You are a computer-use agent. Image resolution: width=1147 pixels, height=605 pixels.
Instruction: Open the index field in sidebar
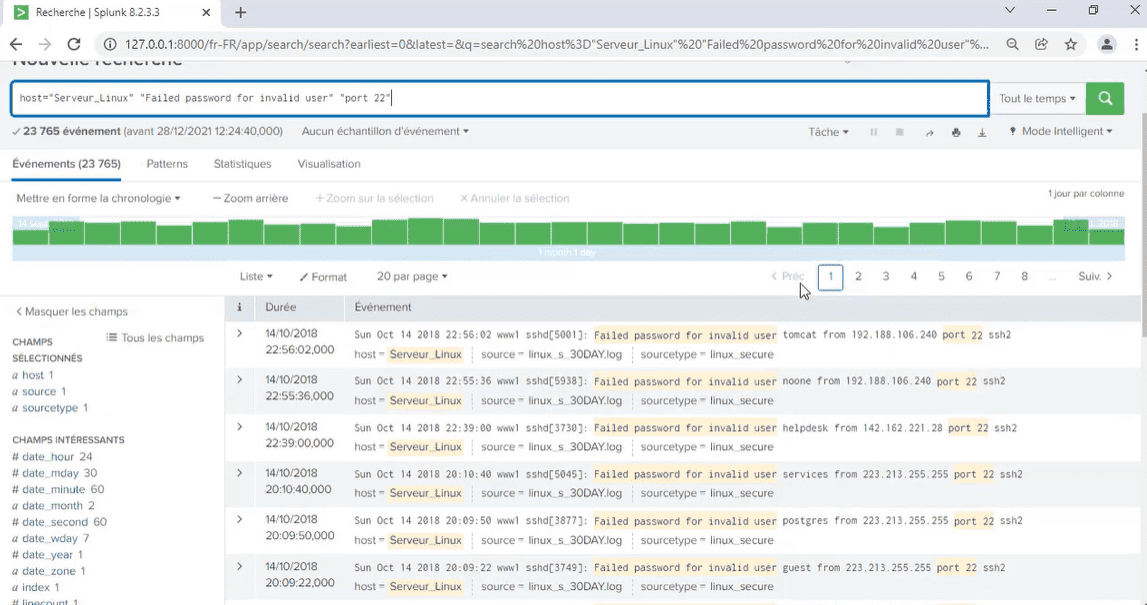coord(36,587)
